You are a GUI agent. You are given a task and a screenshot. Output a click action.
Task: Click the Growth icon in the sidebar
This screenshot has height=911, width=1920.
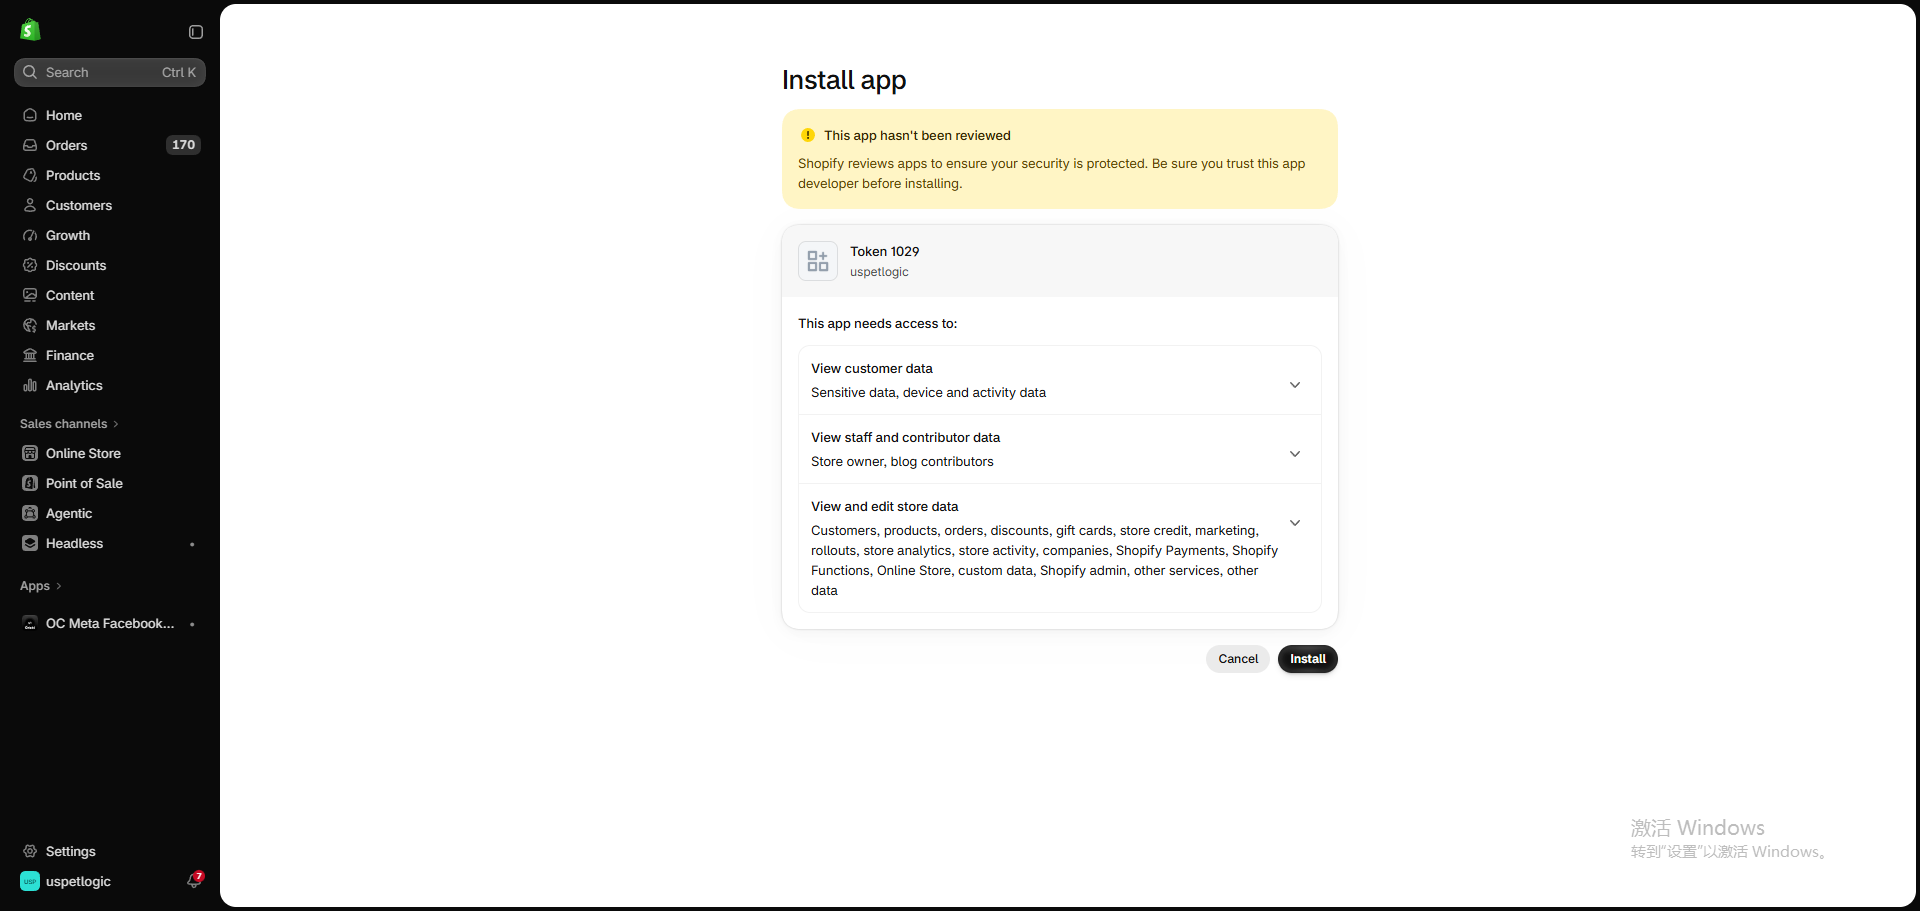(x=30, y=235)
